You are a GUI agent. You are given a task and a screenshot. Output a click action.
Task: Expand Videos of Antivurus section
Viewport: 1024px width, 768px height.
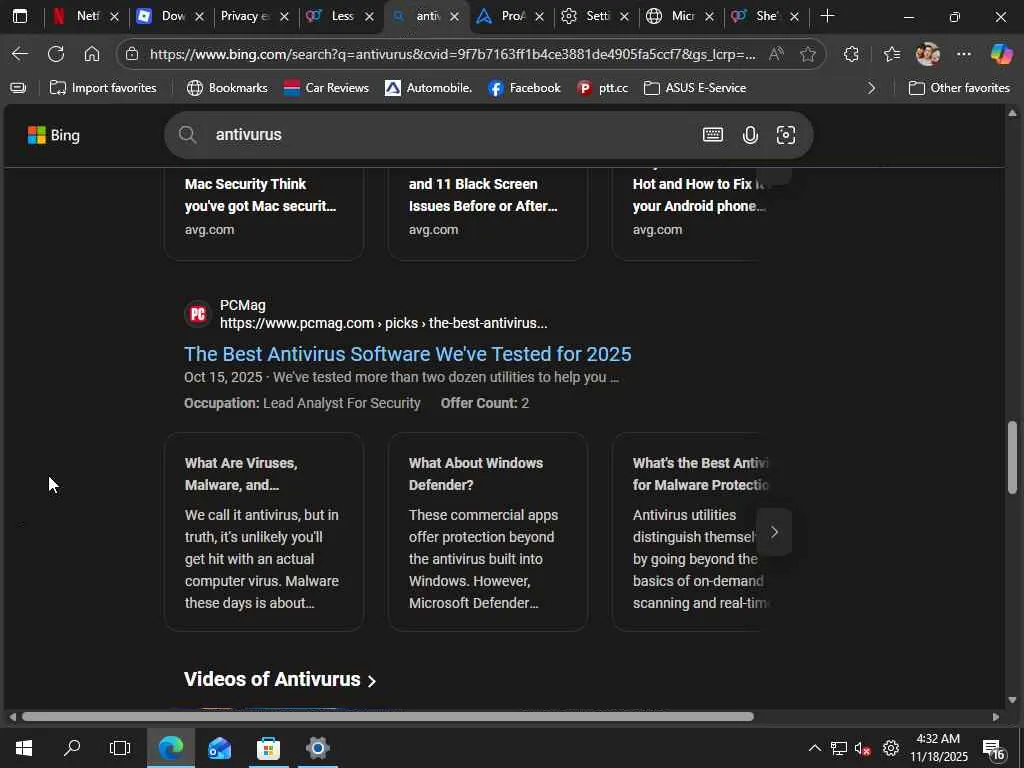280,680
